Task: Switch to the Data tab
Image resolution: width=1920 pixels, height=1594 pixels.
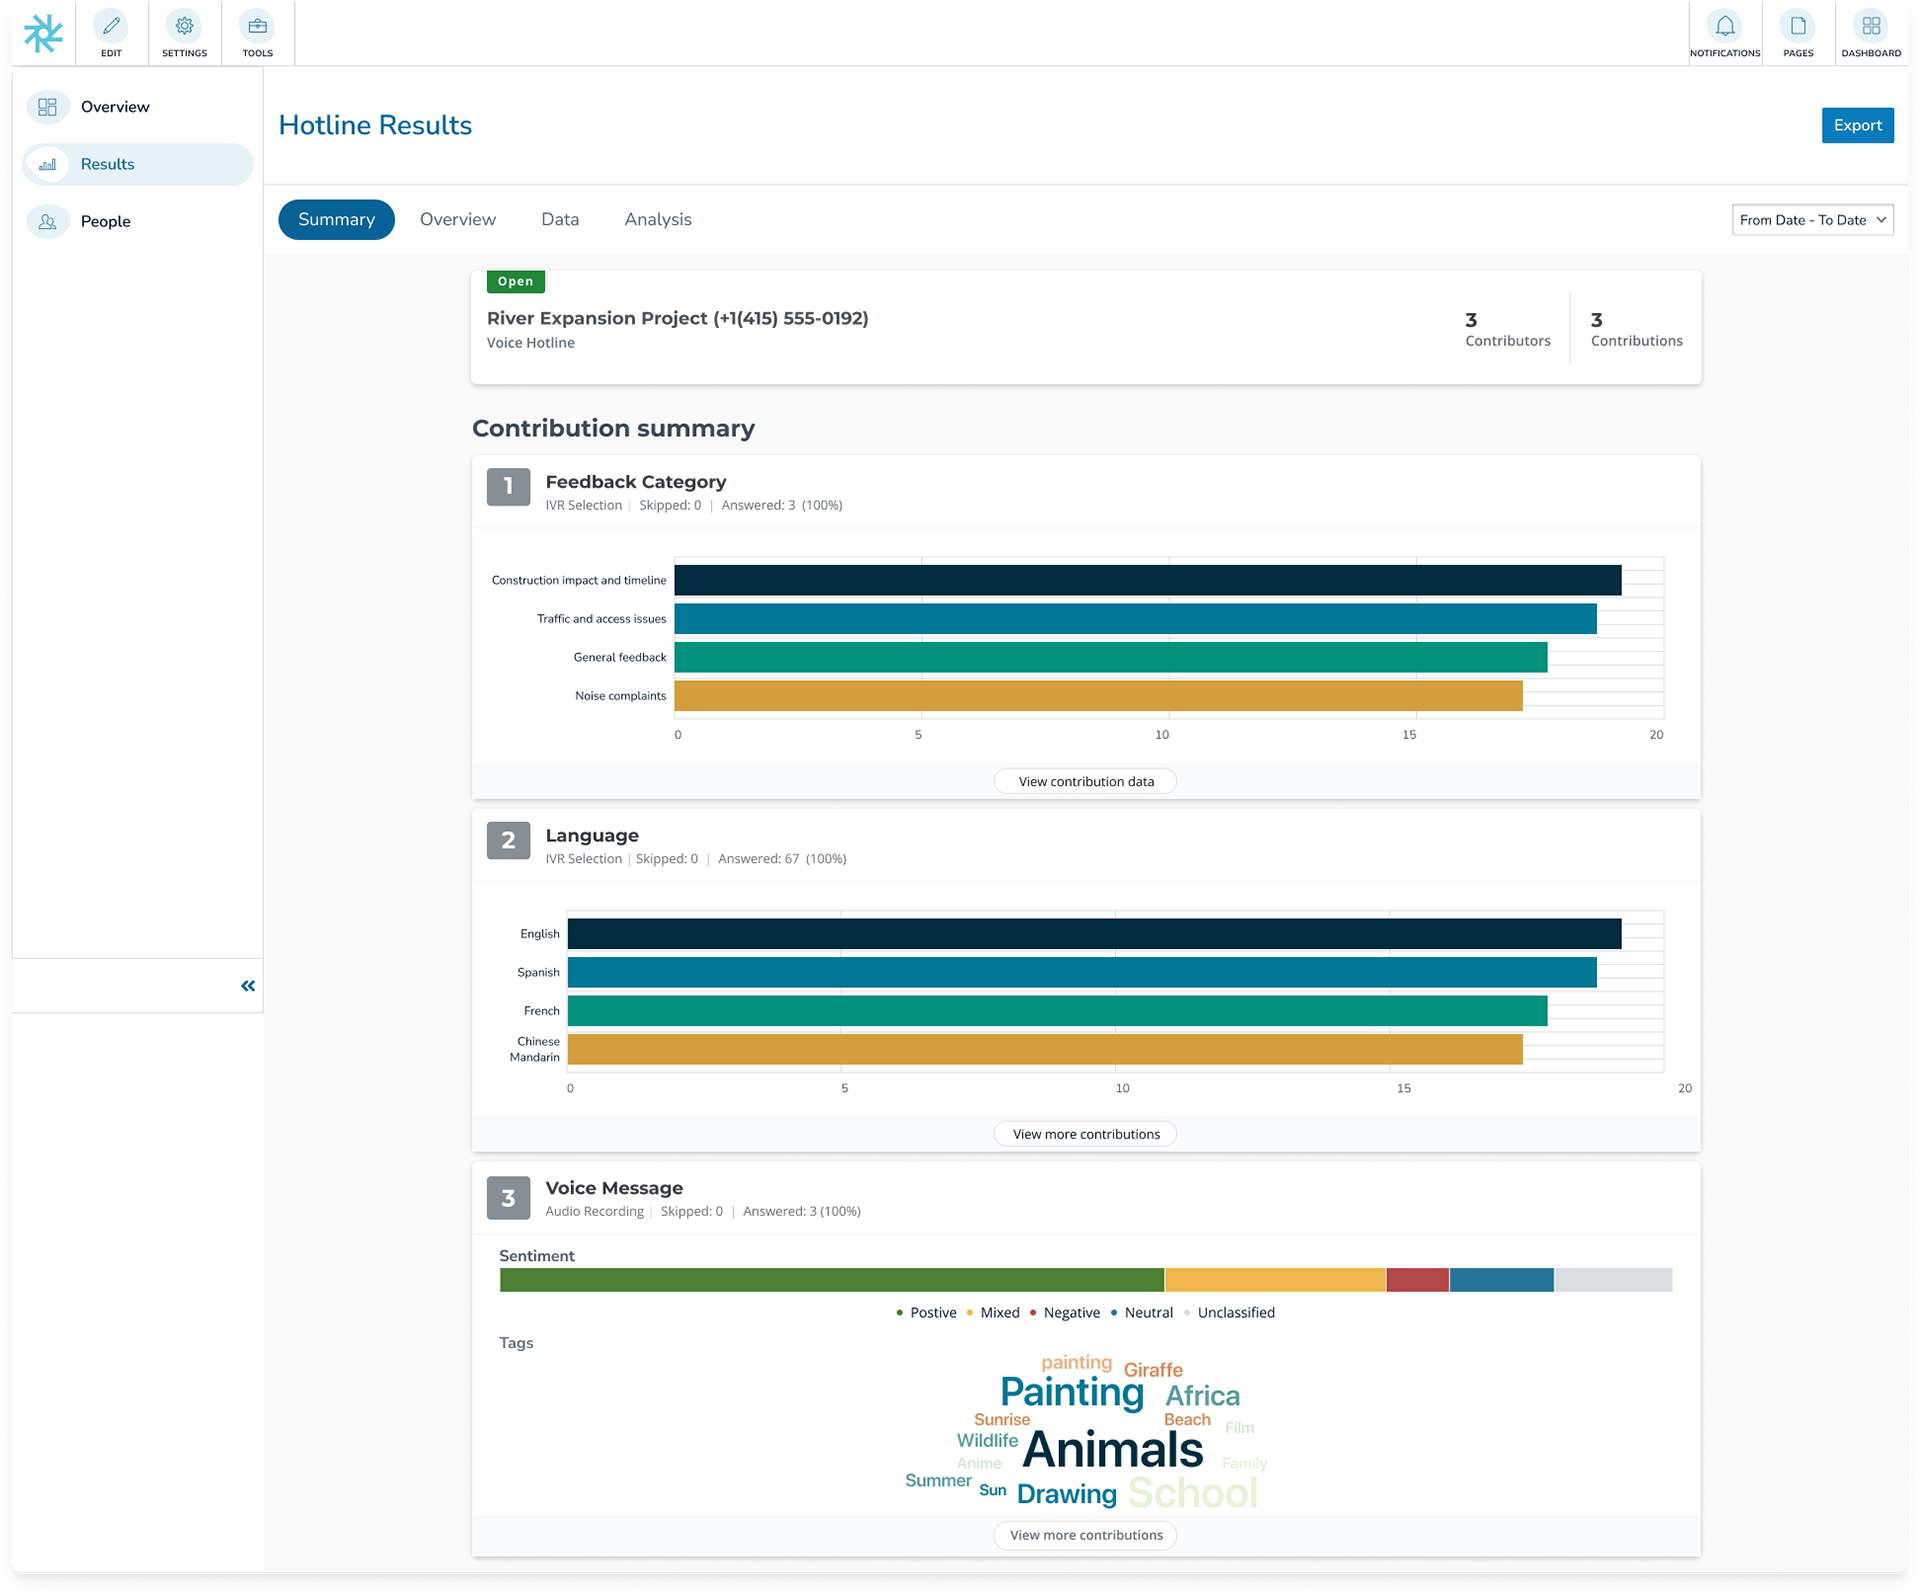Action: (x=560, y=219)
